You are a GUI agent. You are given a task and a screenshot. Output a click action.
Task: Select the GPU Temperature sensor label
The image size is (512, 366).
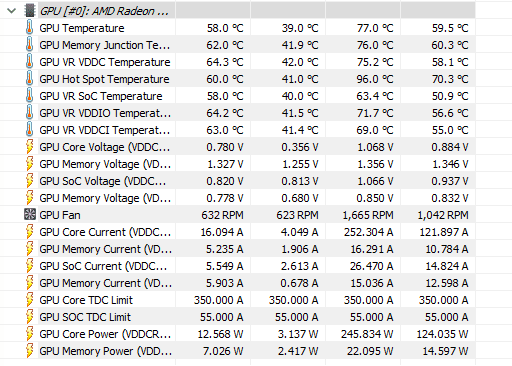(x=82, y=28)
